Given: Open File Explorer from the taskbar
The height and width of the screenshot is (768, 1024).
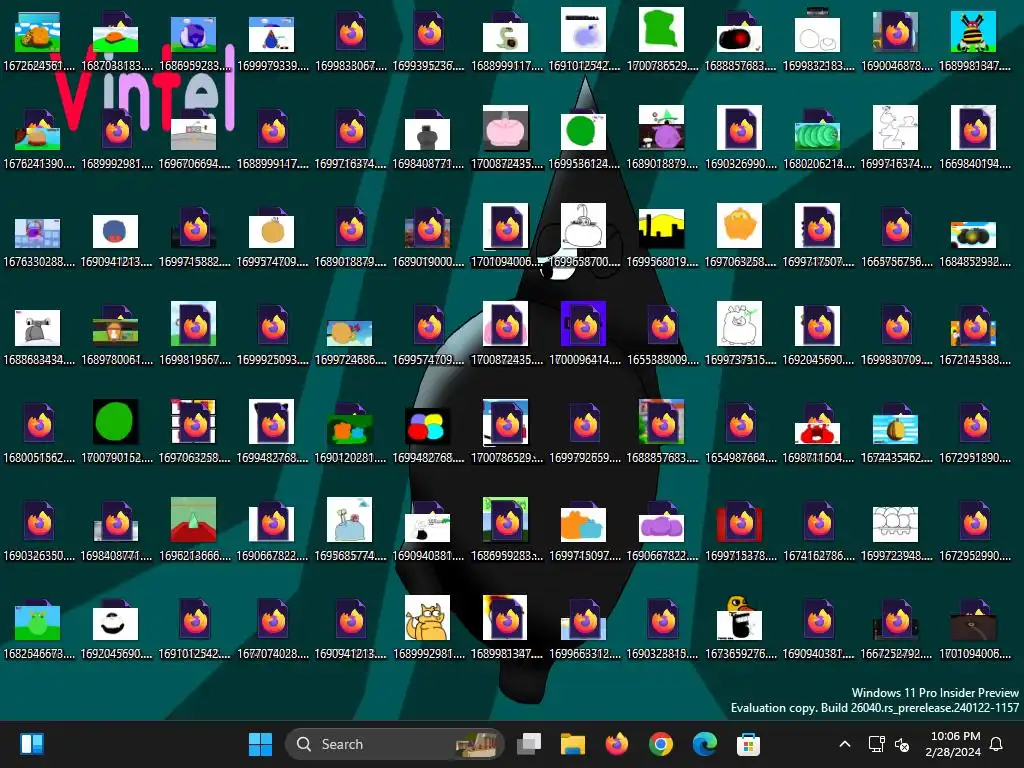Looking at the screenshot, I should 573,744.
